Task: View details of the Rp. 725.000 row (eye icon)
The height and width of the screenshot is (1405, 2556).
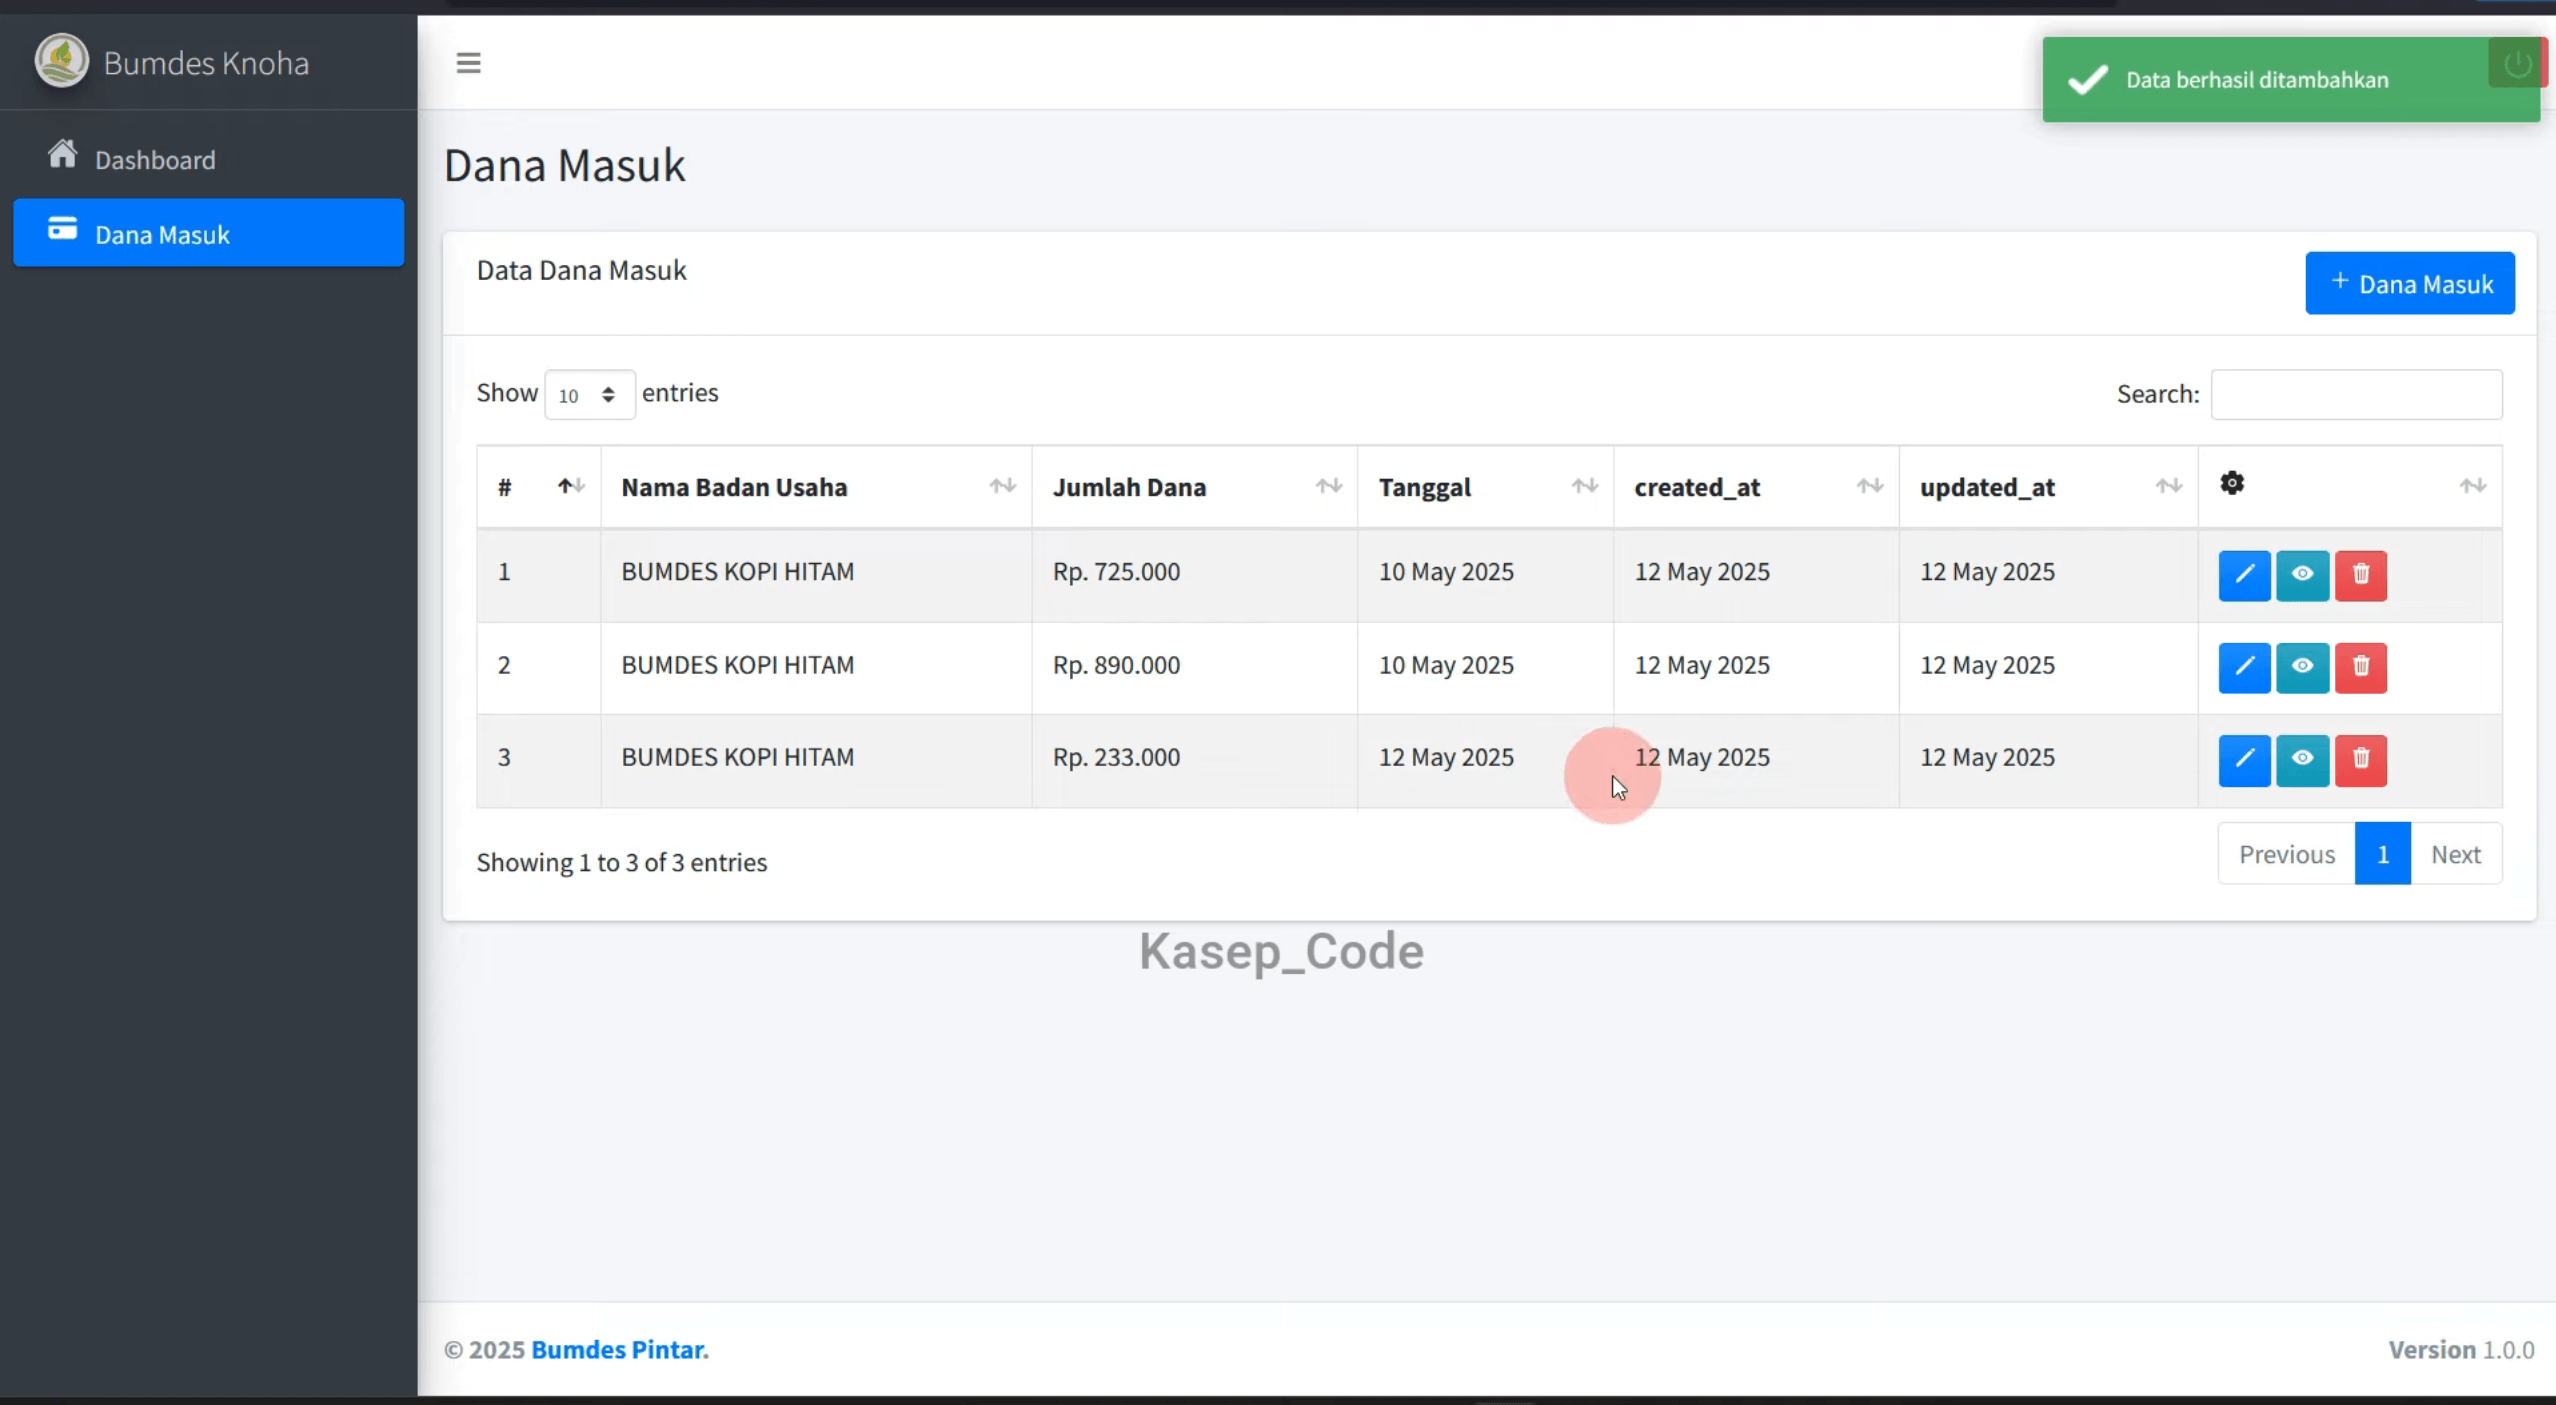Action: [x=2302, y=575]
